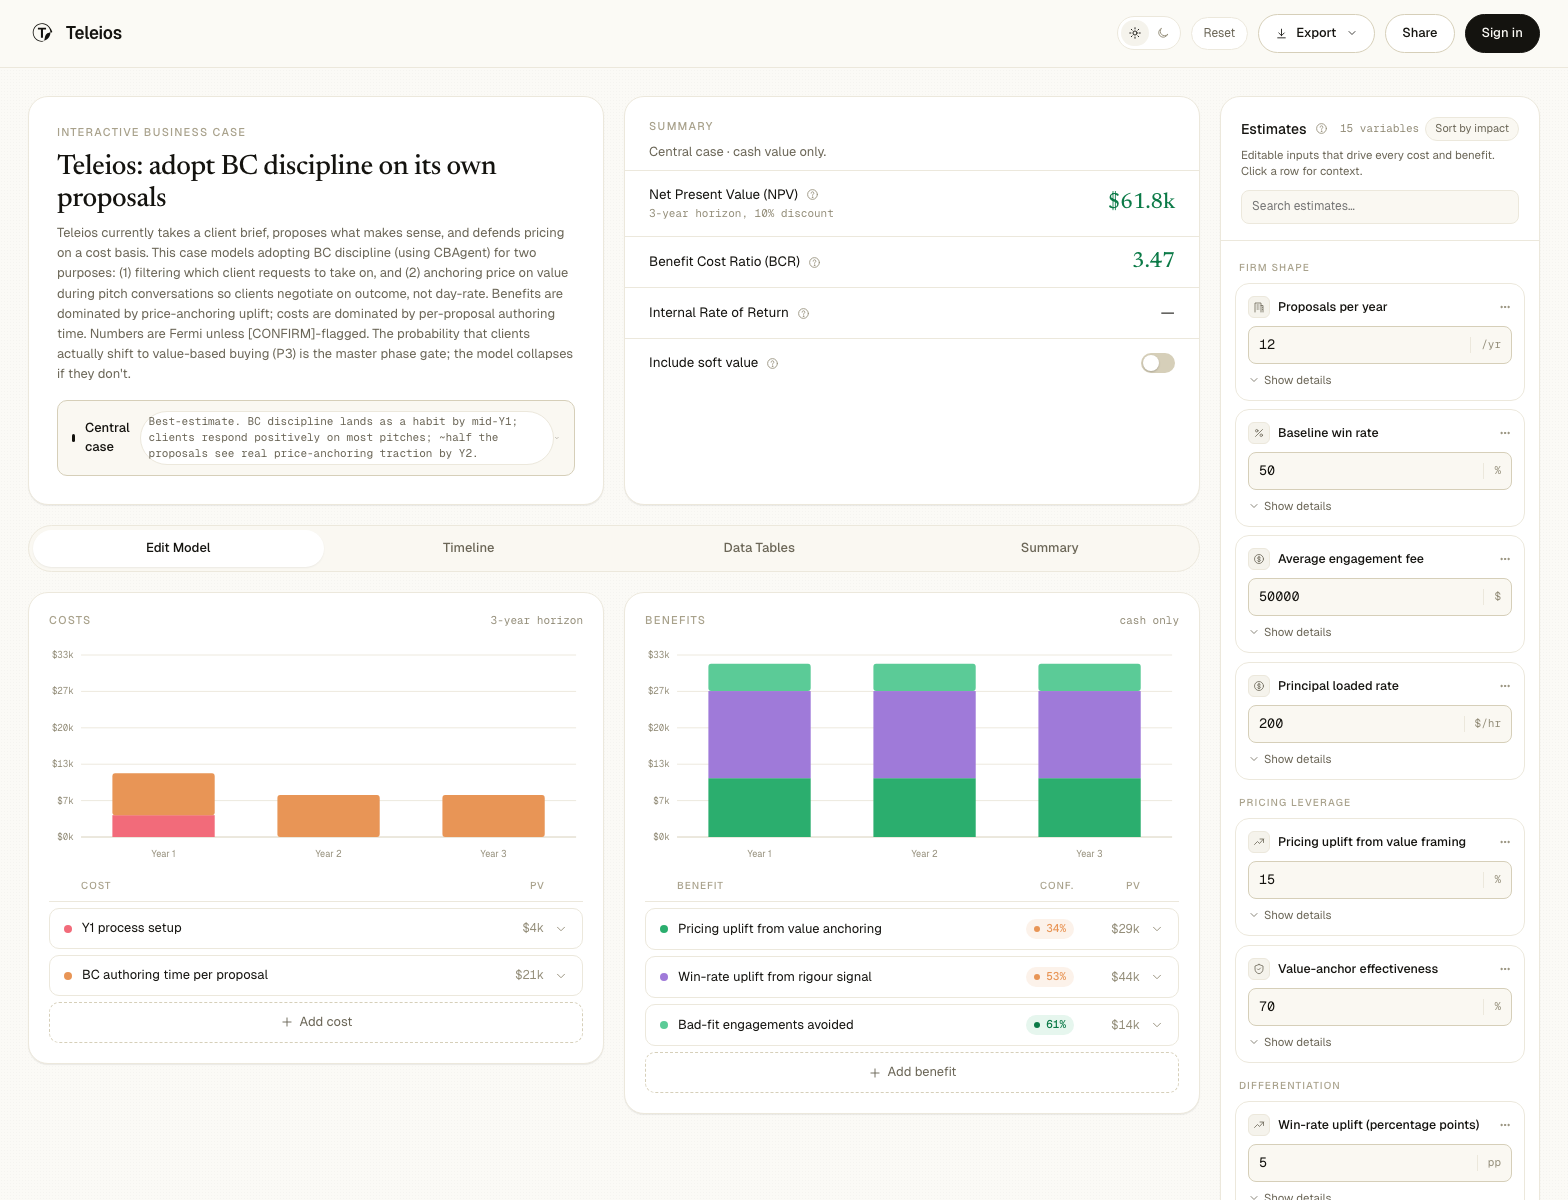
Task: Expand Win-rate uplift from rigour signal row
Action: click(1157, 977)
